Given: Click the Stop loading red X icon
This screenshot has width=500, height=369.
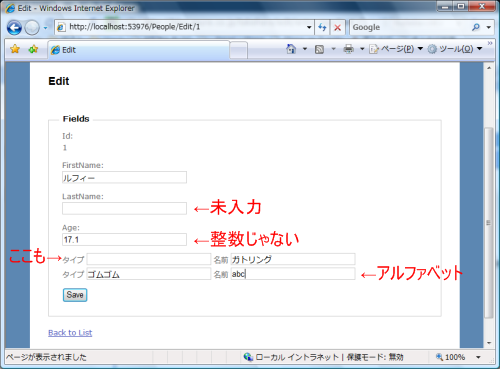Looking at the screenshot, I should click(x=337, y=27).
